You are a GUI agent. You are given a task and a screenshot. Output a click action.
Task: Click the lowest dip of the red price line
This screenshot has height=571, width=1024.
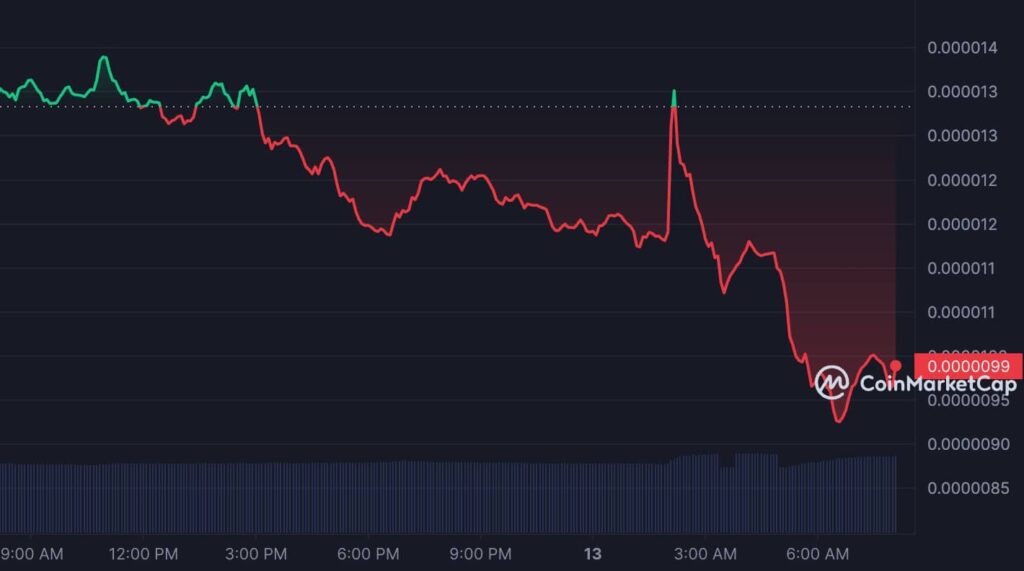838,421
